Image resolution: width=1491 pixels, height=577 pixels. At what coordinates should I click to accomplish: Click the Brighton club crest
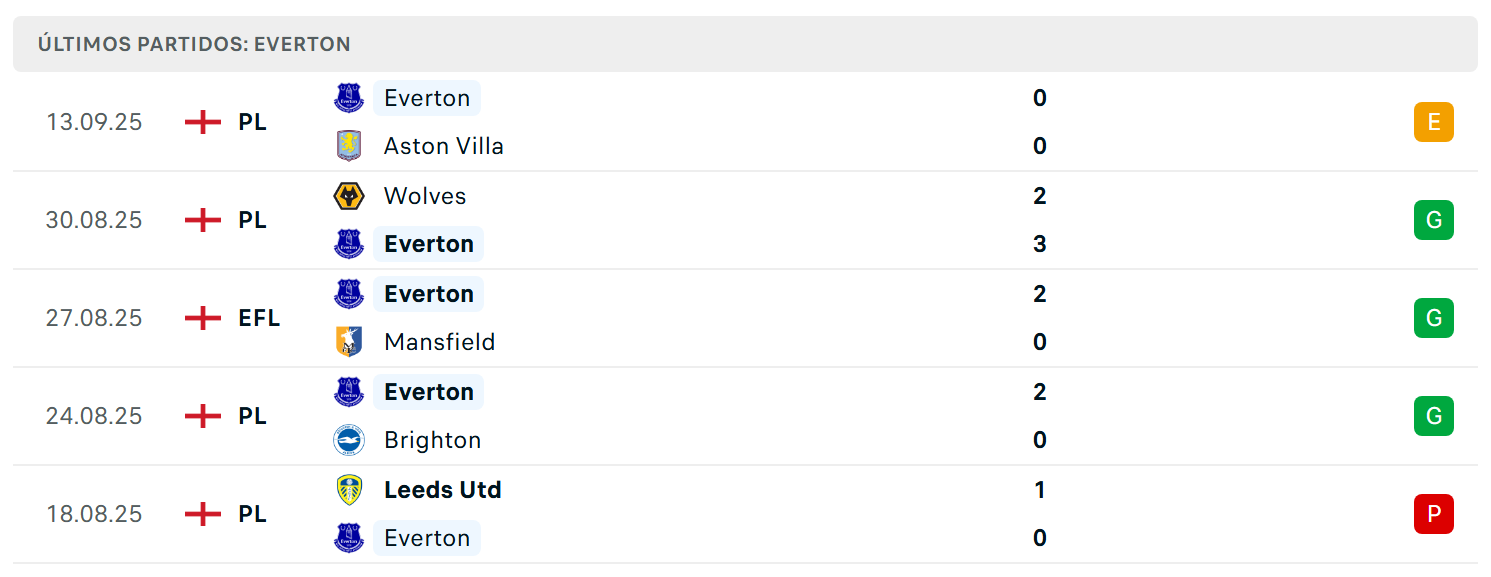click(x=349, y=440)
